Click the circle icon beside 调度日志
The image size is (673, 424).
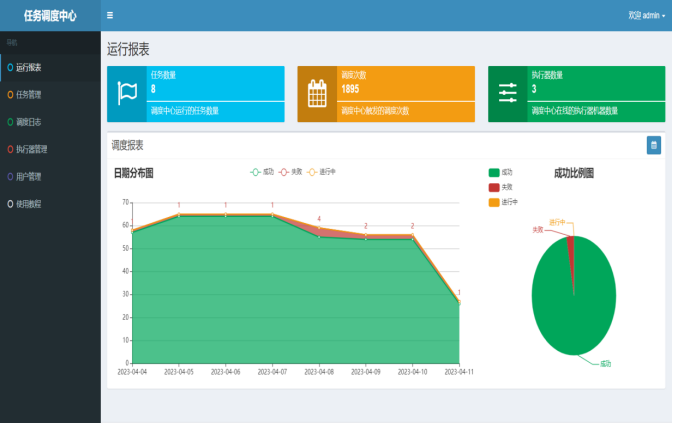[x=10, y=122]
